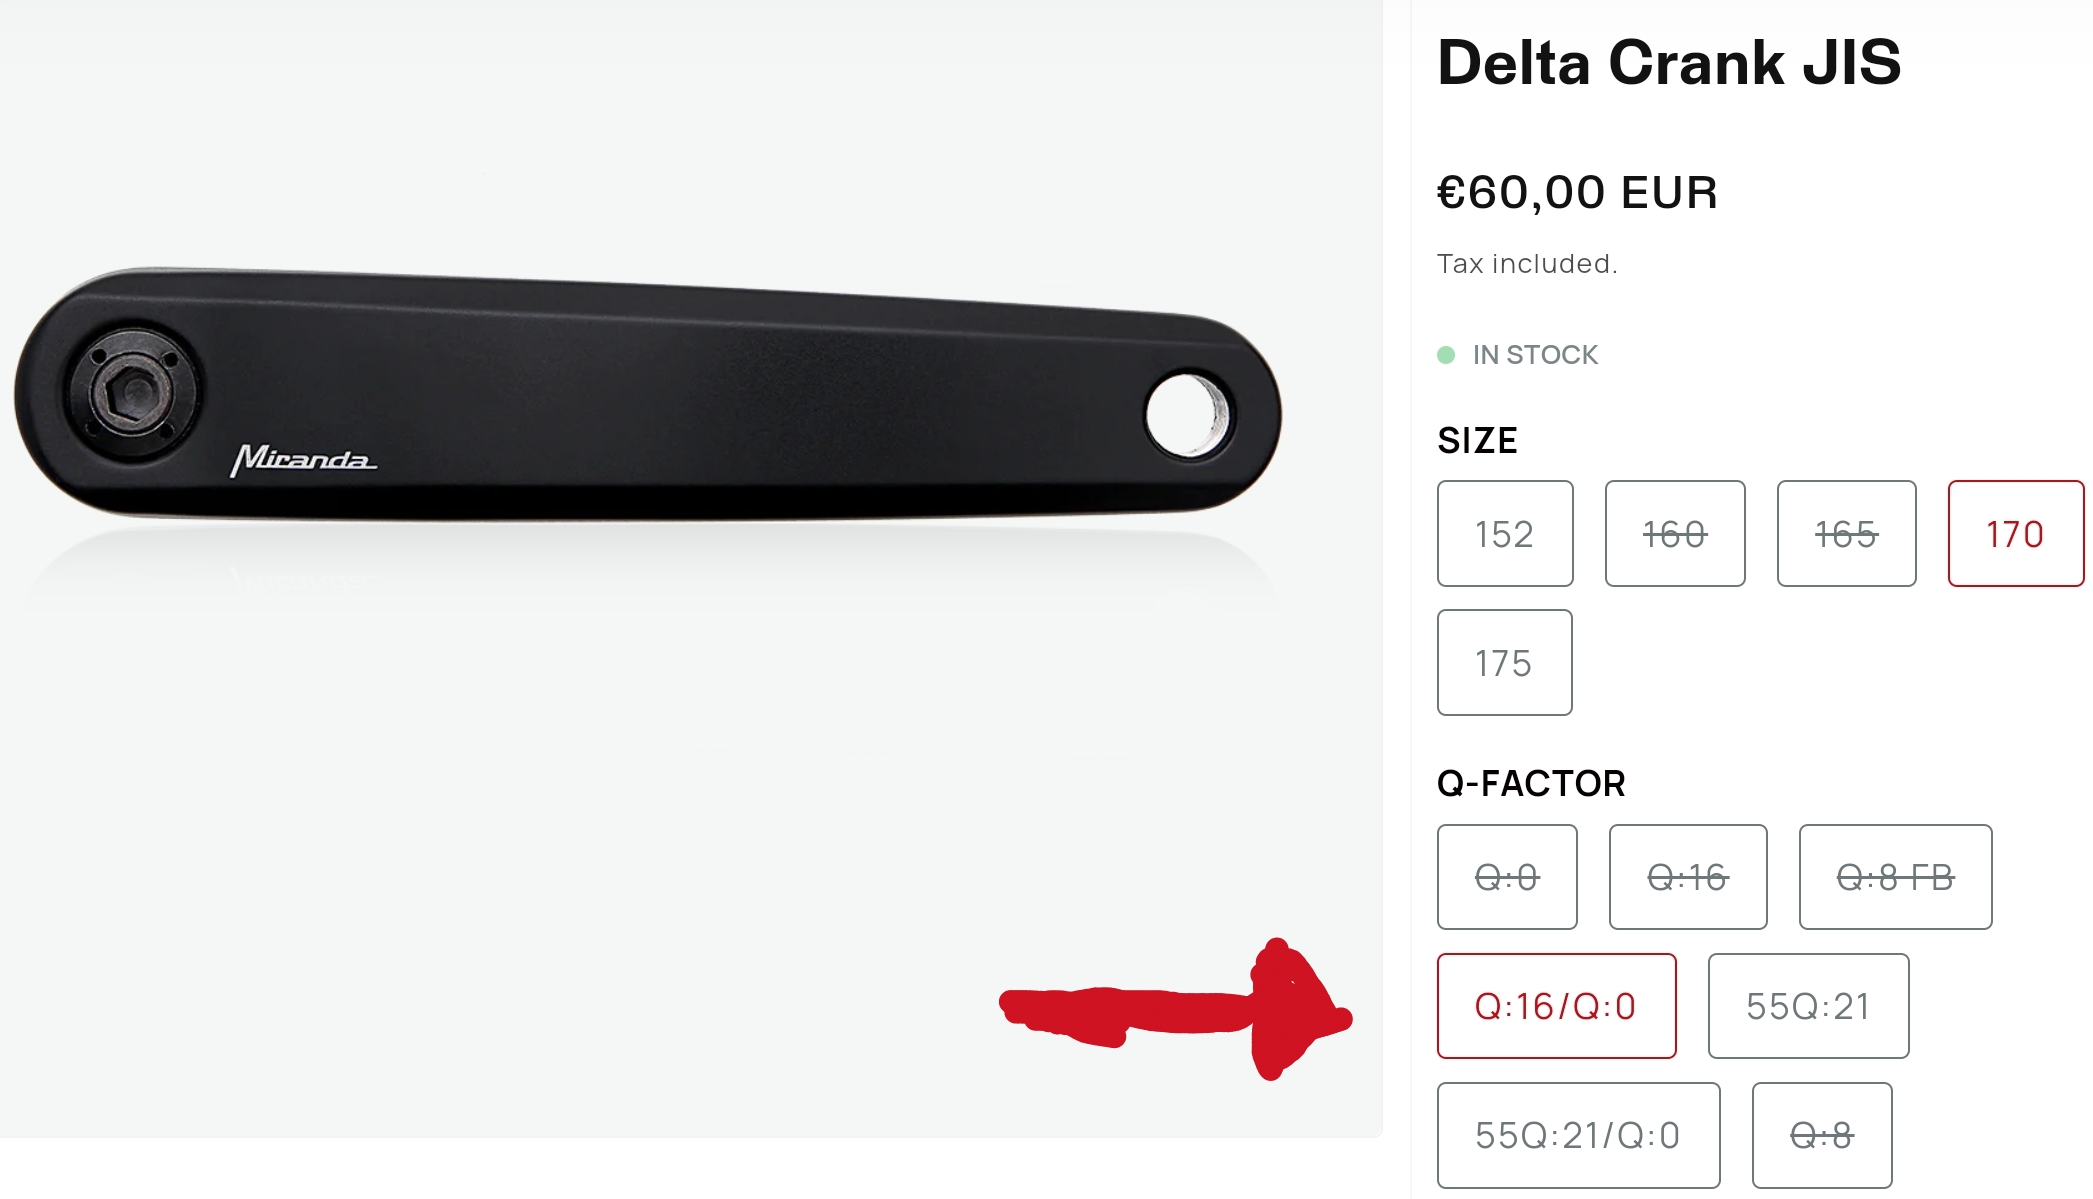The height and width of the screenshot is (1199, 2093).
Task: Click the Delta Crank JIS product title
Action: coord(1669,62)
